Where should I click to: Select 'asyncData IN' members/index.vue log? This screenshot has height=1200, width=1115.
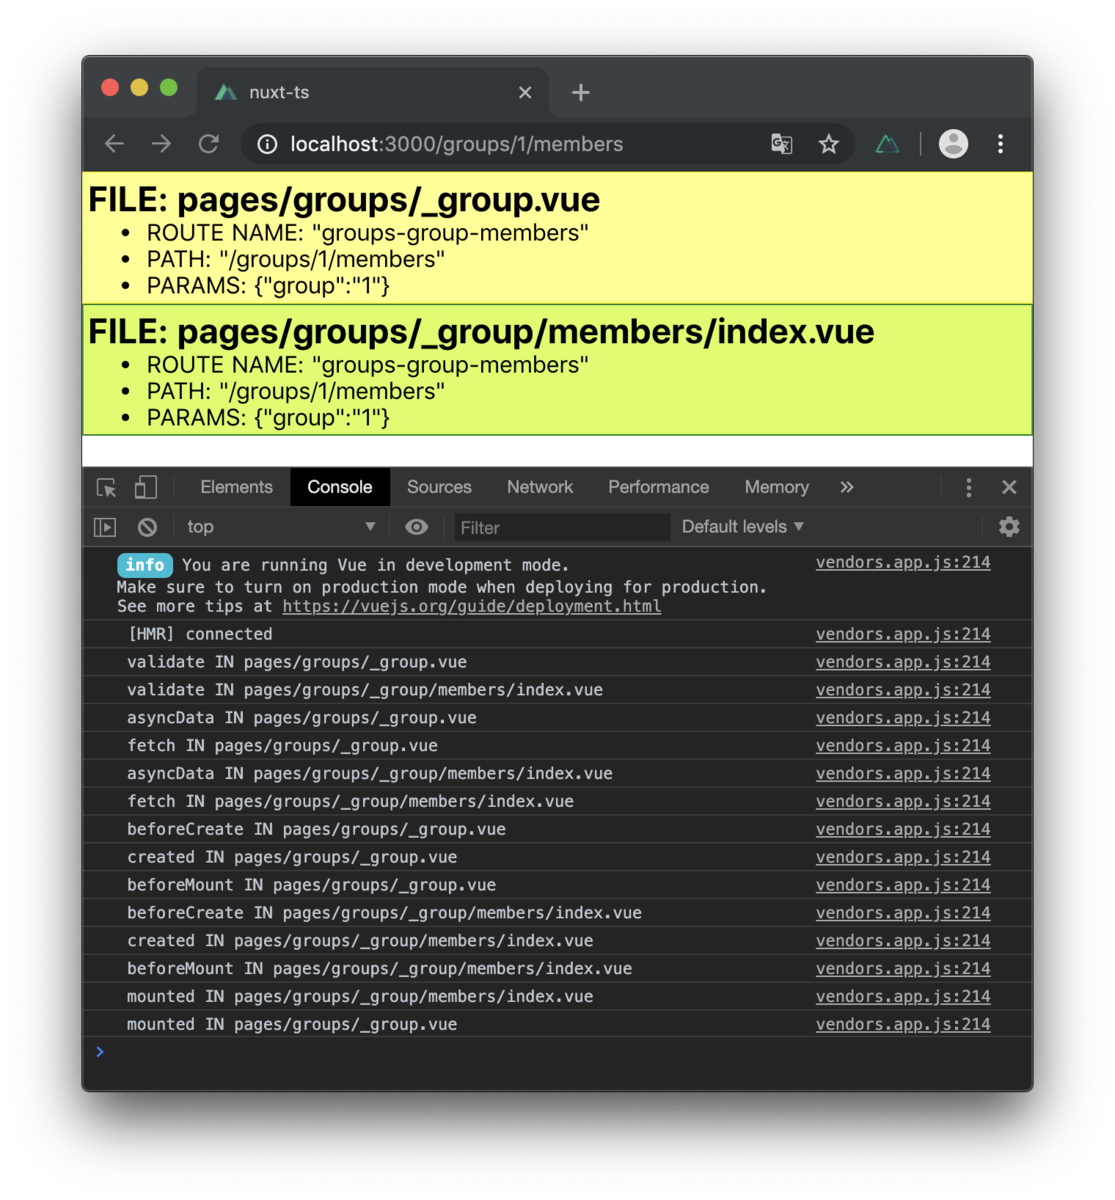tap(557, 773)
